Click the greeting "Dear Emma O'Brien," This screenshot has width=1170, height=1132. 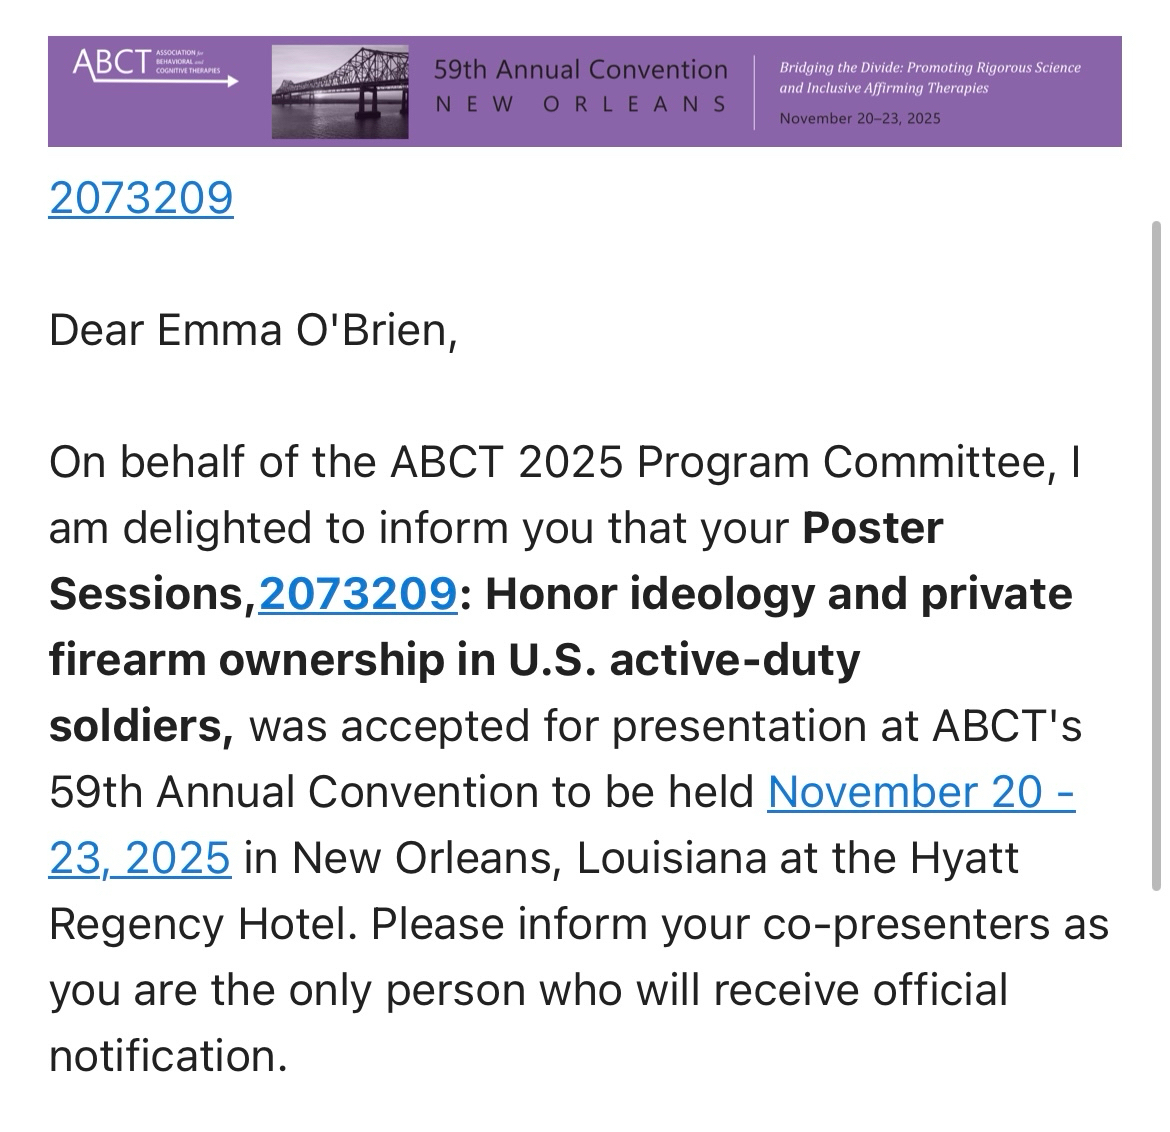253,330
